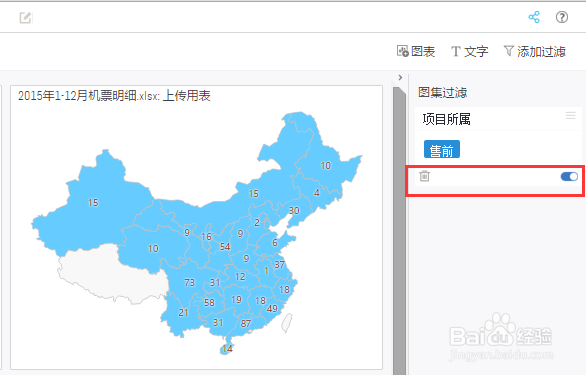Select the map region labeled 30
The width and height of the screenshot is (586, 375).
(x=294, y=210)
